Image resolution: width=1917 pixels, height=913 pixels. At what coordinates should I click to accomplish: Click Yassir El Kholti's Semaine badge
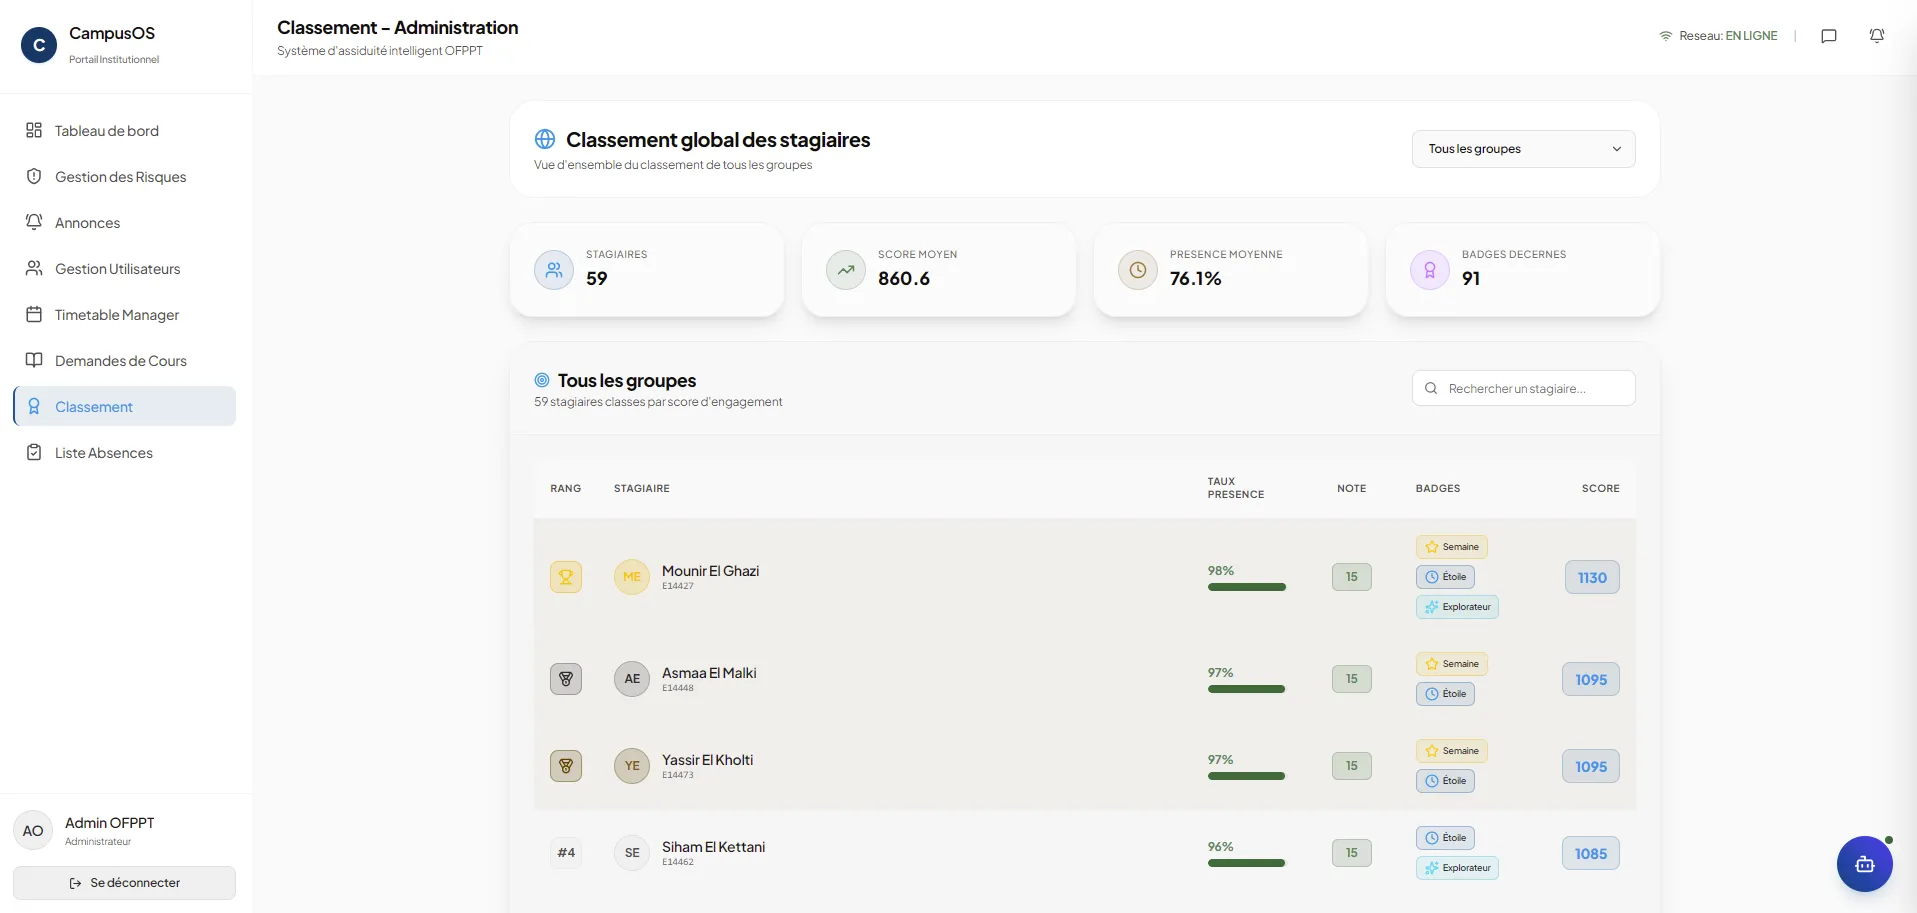tap(1452, 751)
